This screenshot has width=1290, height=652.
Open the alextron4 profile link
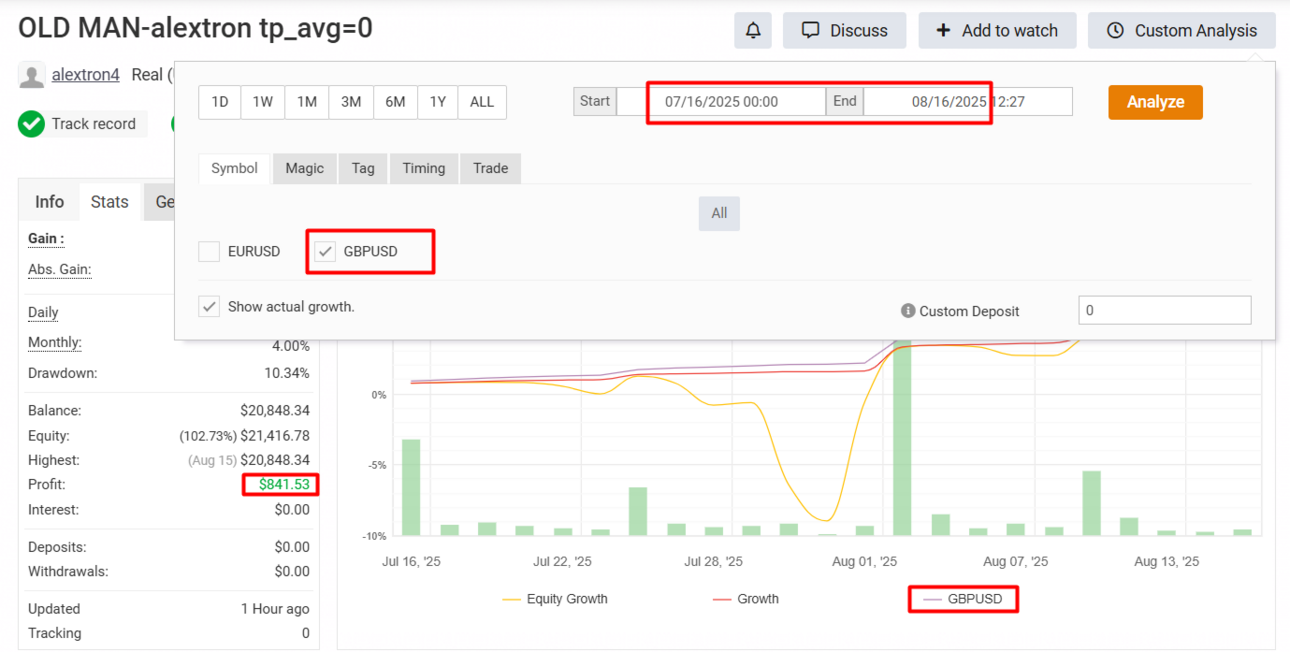point(86,75)
